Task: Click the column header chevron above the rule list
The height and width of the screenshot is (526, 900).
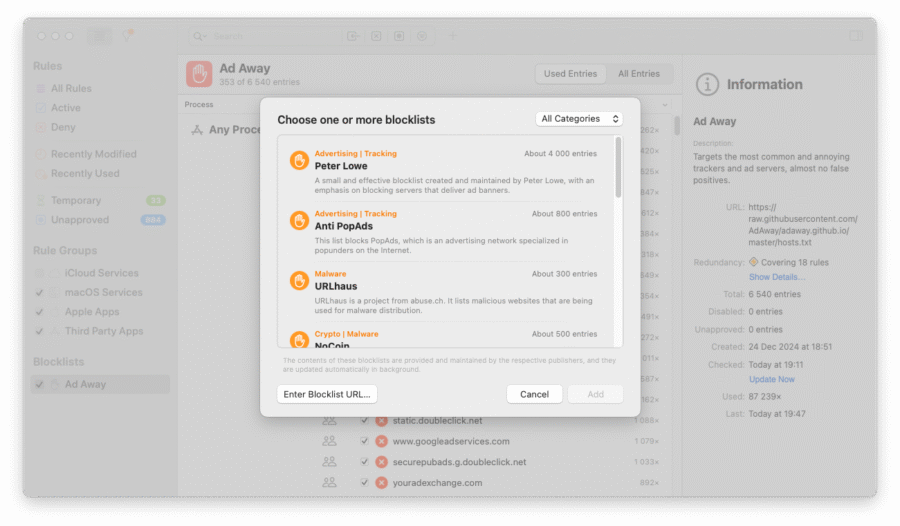Action: coord(666,105)
